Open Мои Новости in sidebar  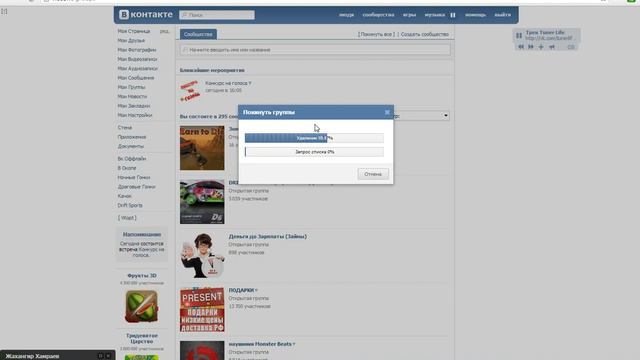pos(132,97)
